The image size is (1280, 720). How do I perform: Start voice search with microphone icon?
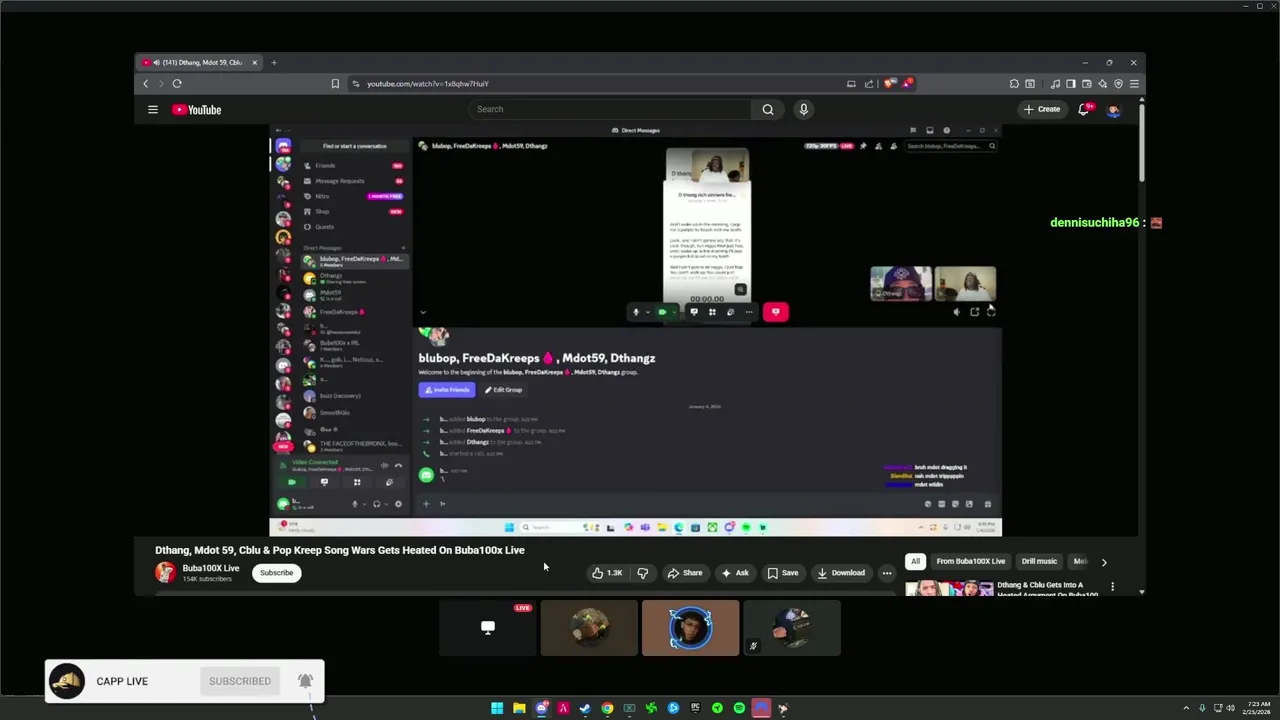[x=803, y=110]
